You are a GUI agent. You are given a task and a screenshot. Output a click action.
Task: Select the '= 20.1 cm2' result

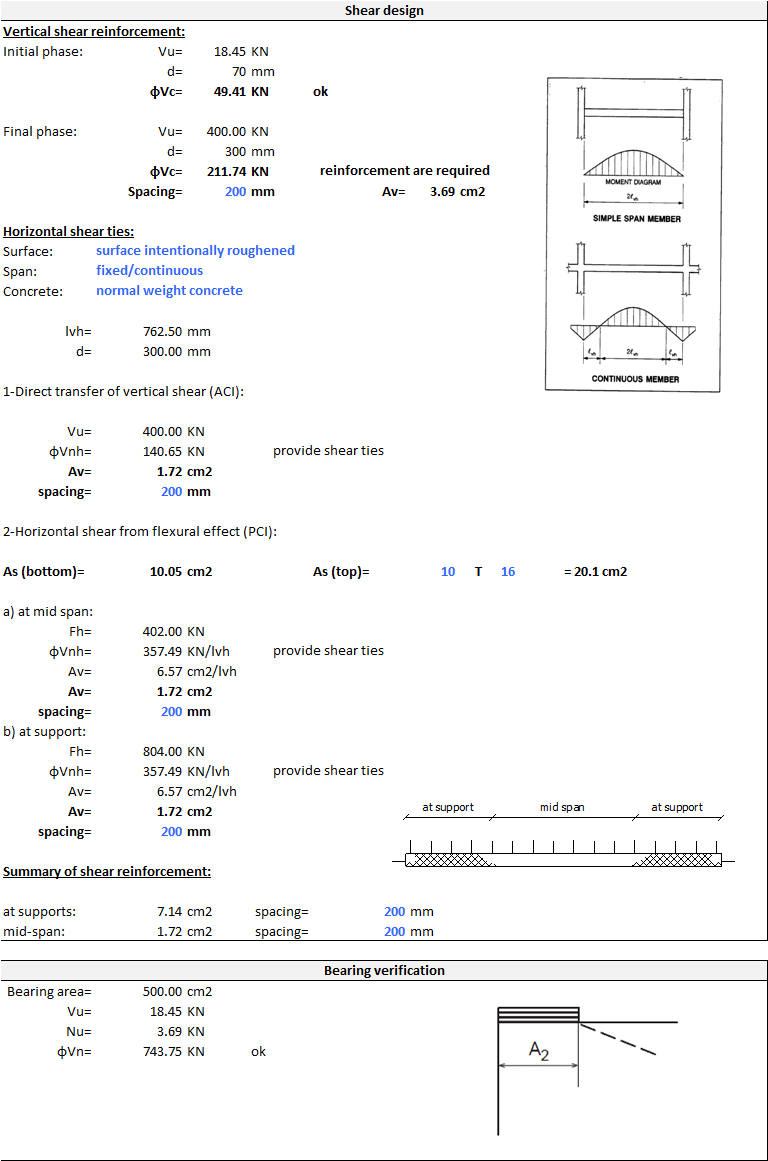pyautogui.click(x=595, y=572)
